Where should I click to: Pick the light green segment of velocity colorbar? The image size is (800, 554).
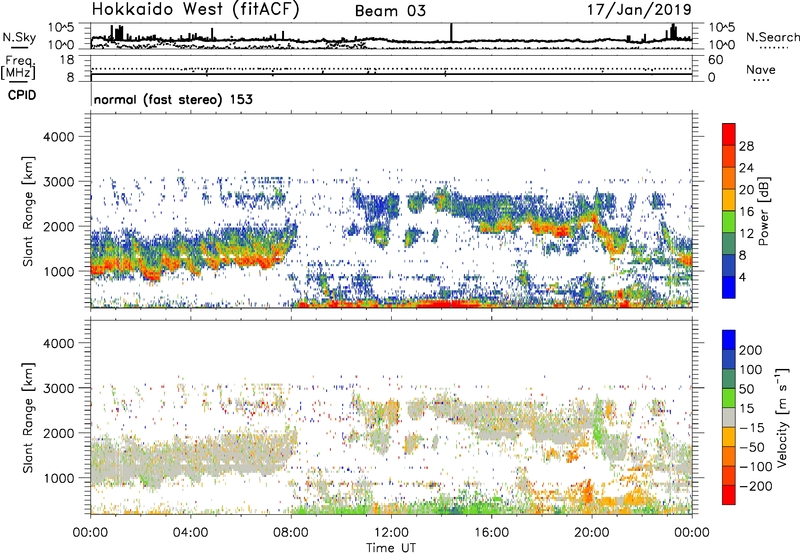(x=729, y=398)
